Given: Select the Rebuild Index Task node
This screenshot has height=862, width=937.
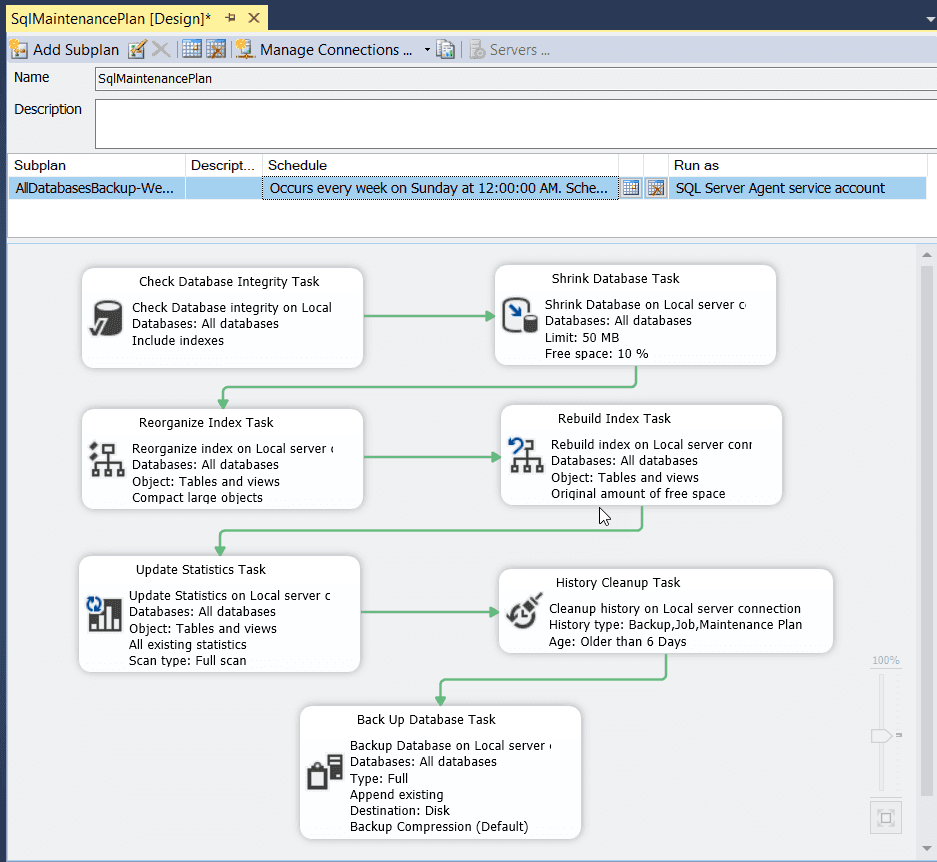Looking at the screenshot, I should click(x=641, y=455).
